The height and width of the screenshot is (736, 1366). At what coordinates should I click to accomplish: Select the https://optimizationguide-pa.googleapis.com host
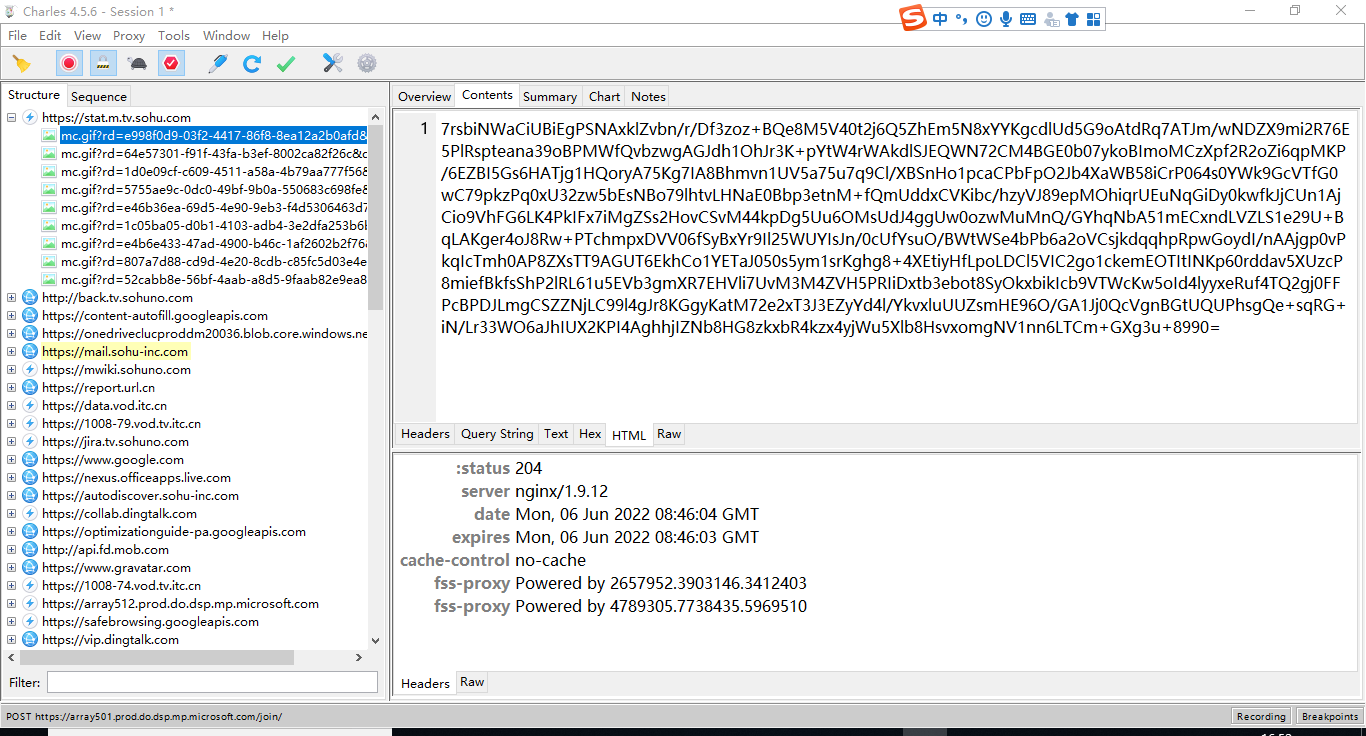tap(174, 531)
